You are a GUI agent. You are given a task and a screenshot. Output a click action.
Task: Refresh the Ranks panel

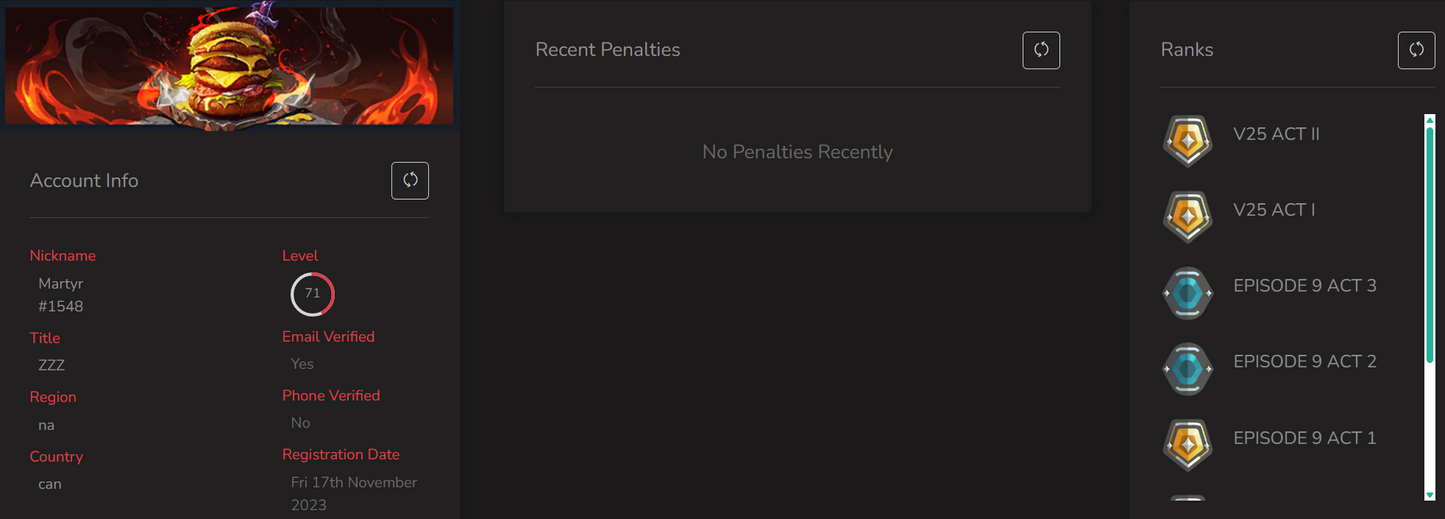1416,50
